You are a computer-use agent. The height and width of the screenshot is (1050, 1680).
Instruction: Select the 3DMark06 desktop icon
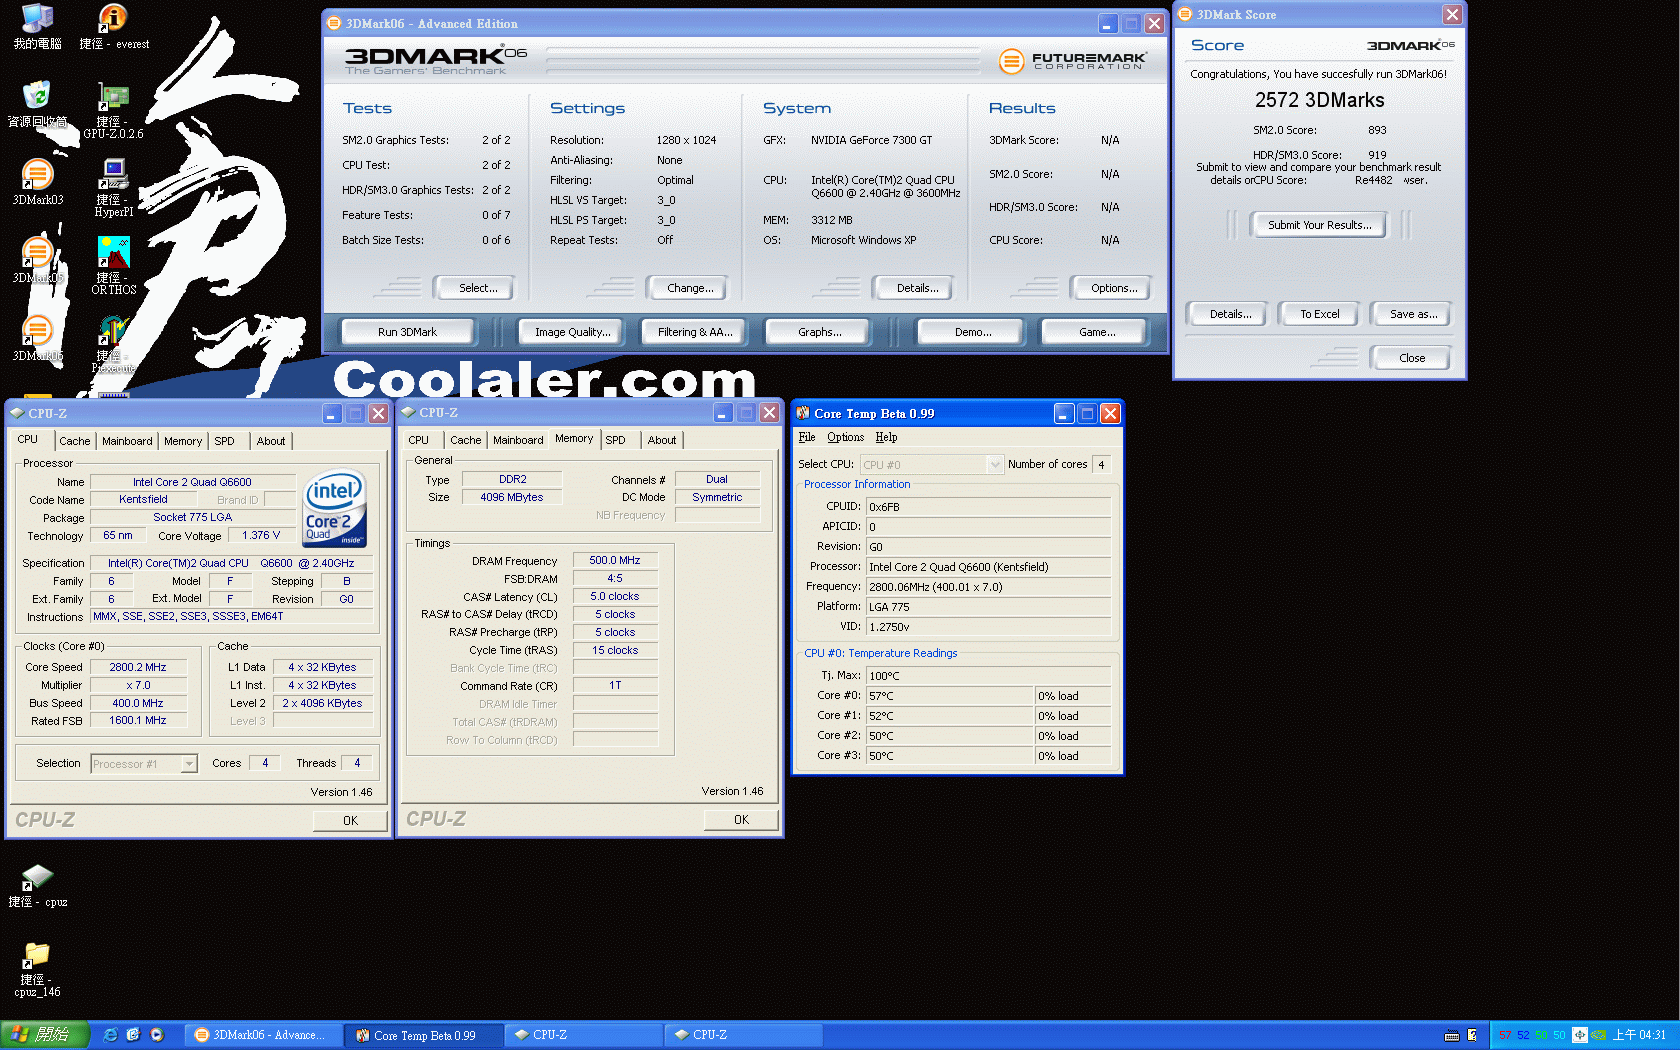(37, 338)
